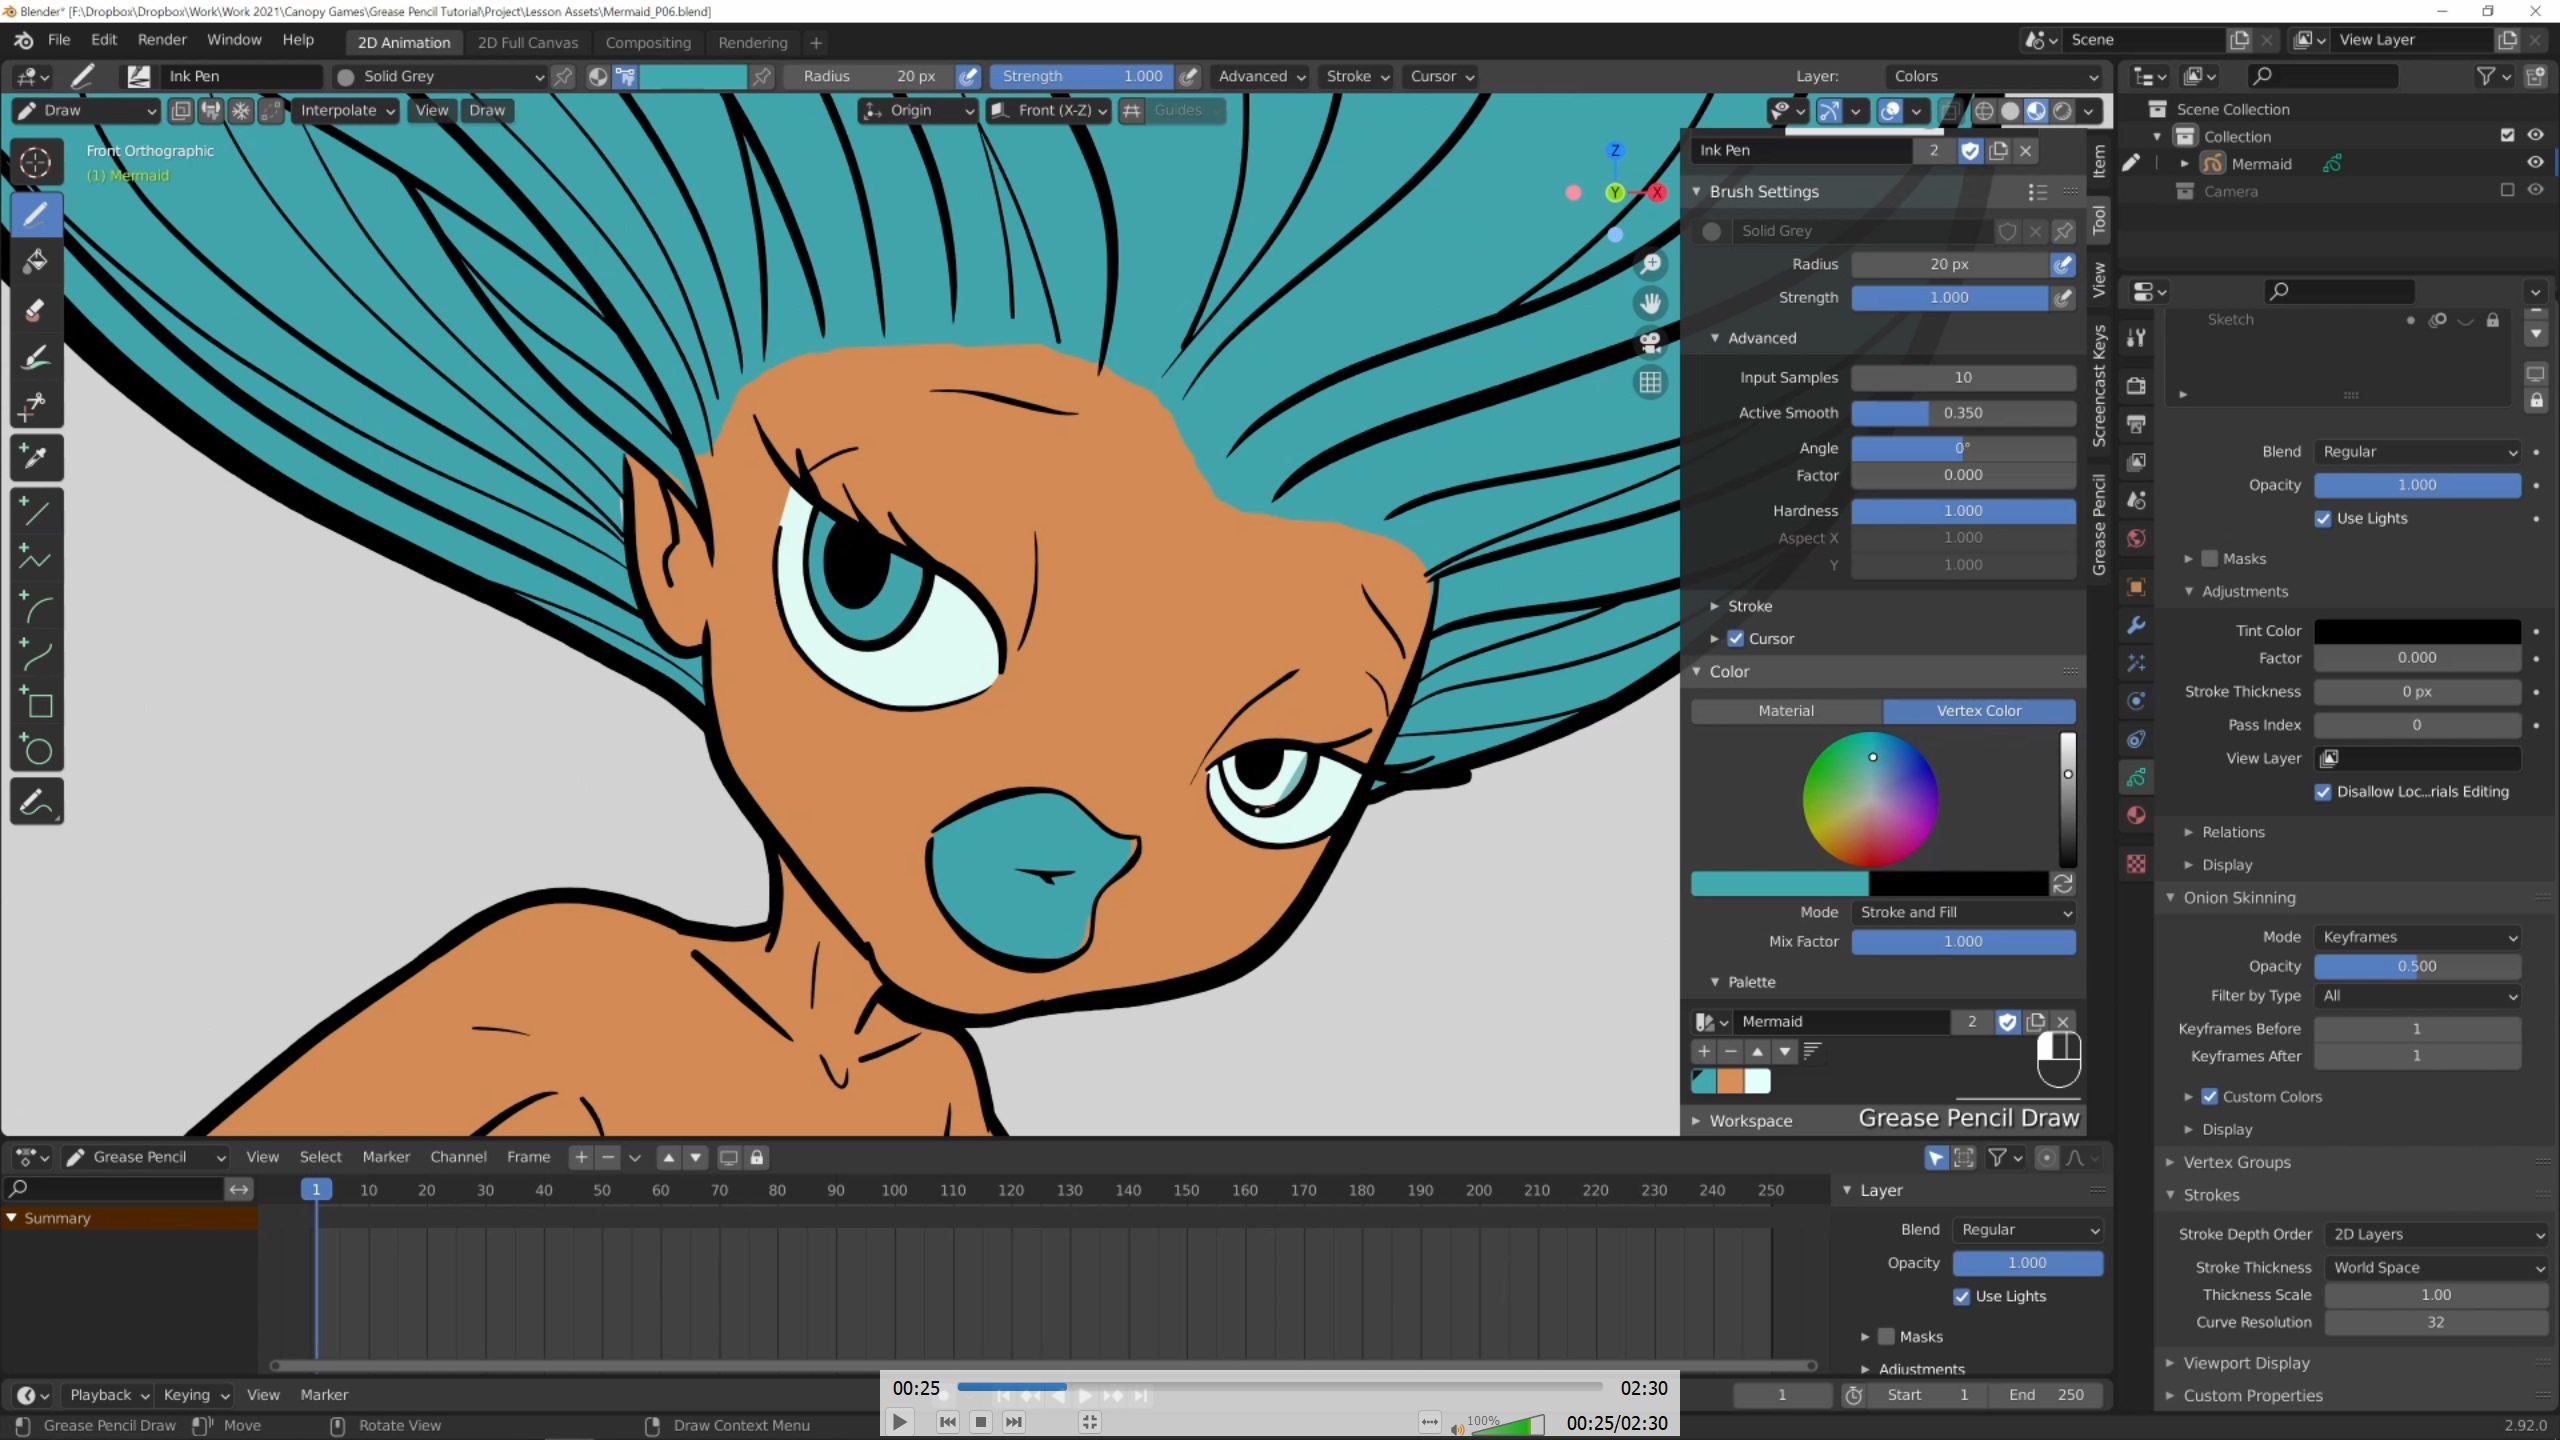Screen dimensions: 2560x1440
Task: Switch to Compositing workspace tab
Action: (x=648, y=42)
